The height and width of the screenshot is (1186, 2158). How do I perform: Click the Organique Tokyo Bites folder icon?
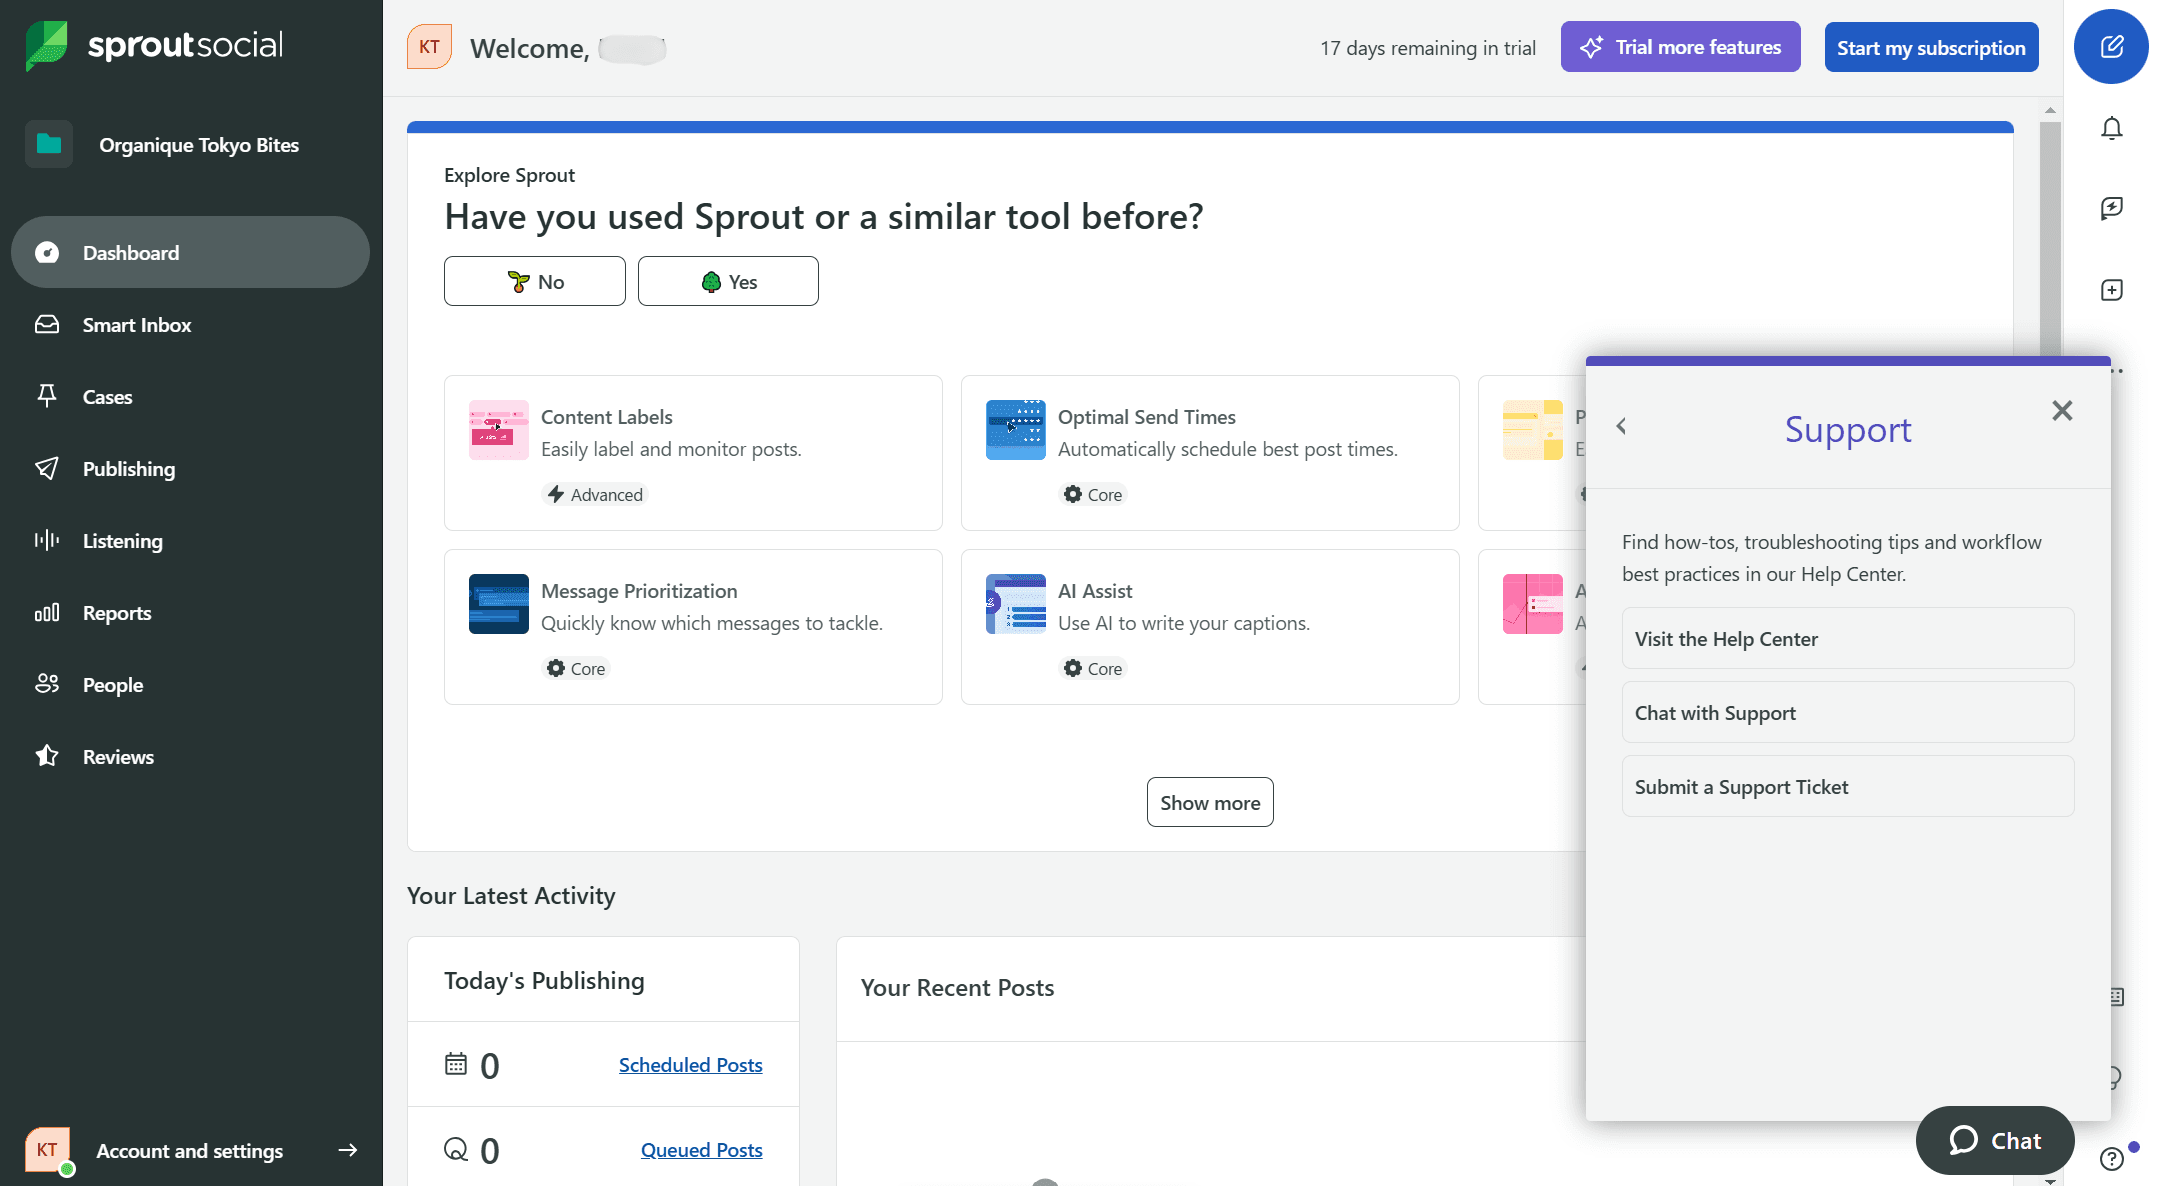click(x=48, y=145)
